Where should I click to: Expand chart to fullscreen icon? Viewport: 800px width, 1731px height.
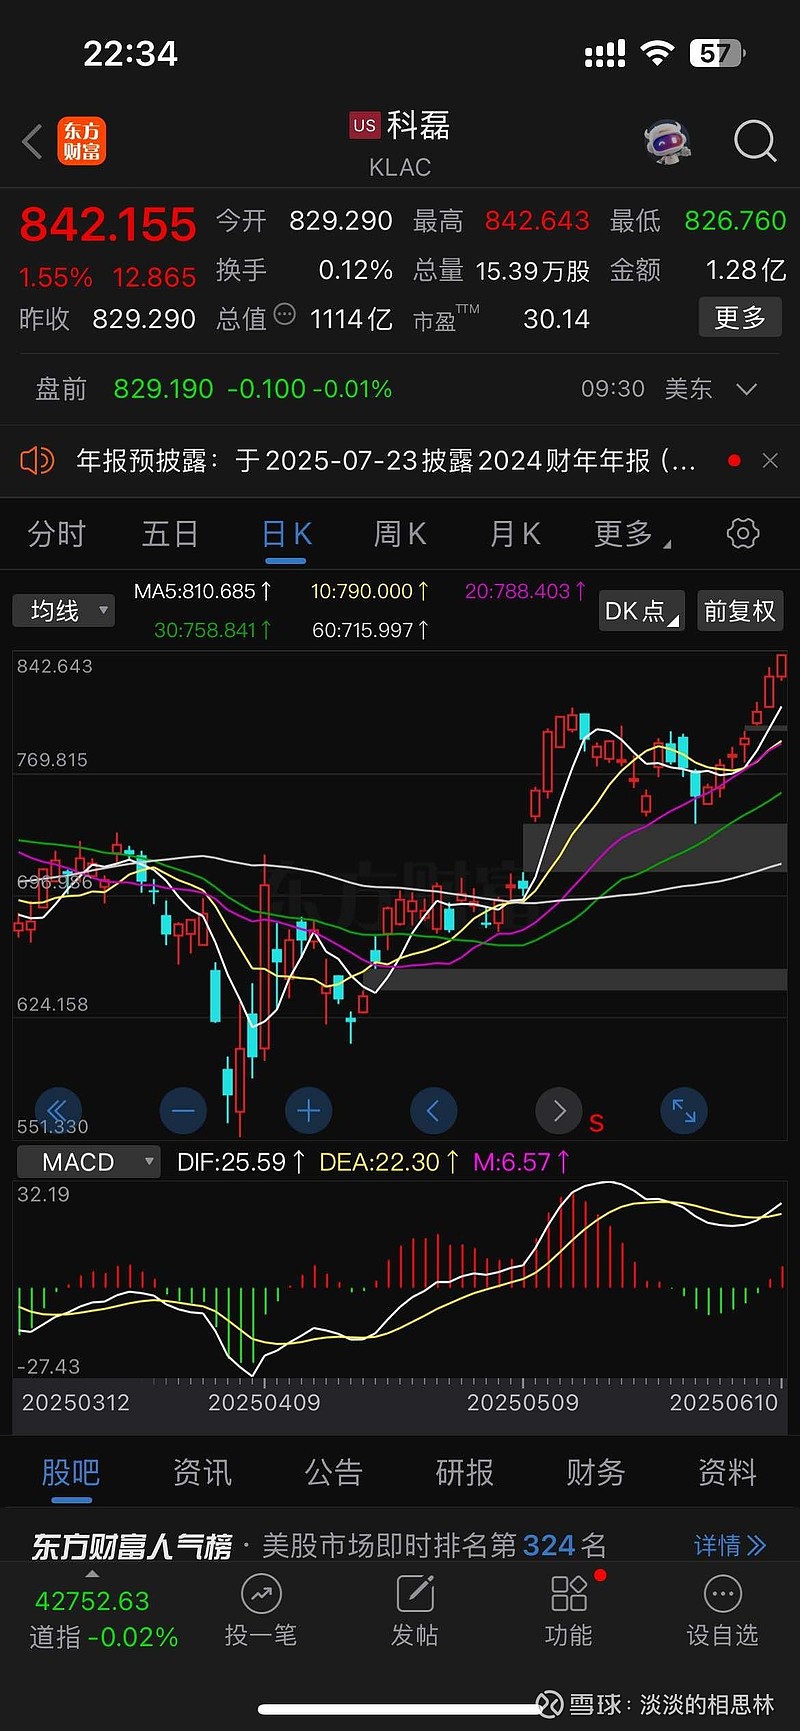685,1110
